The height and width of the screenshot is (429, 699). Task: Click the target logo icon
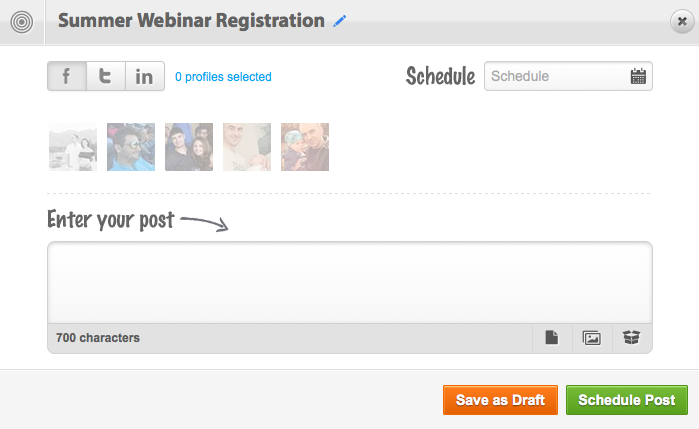pos(22,21)
